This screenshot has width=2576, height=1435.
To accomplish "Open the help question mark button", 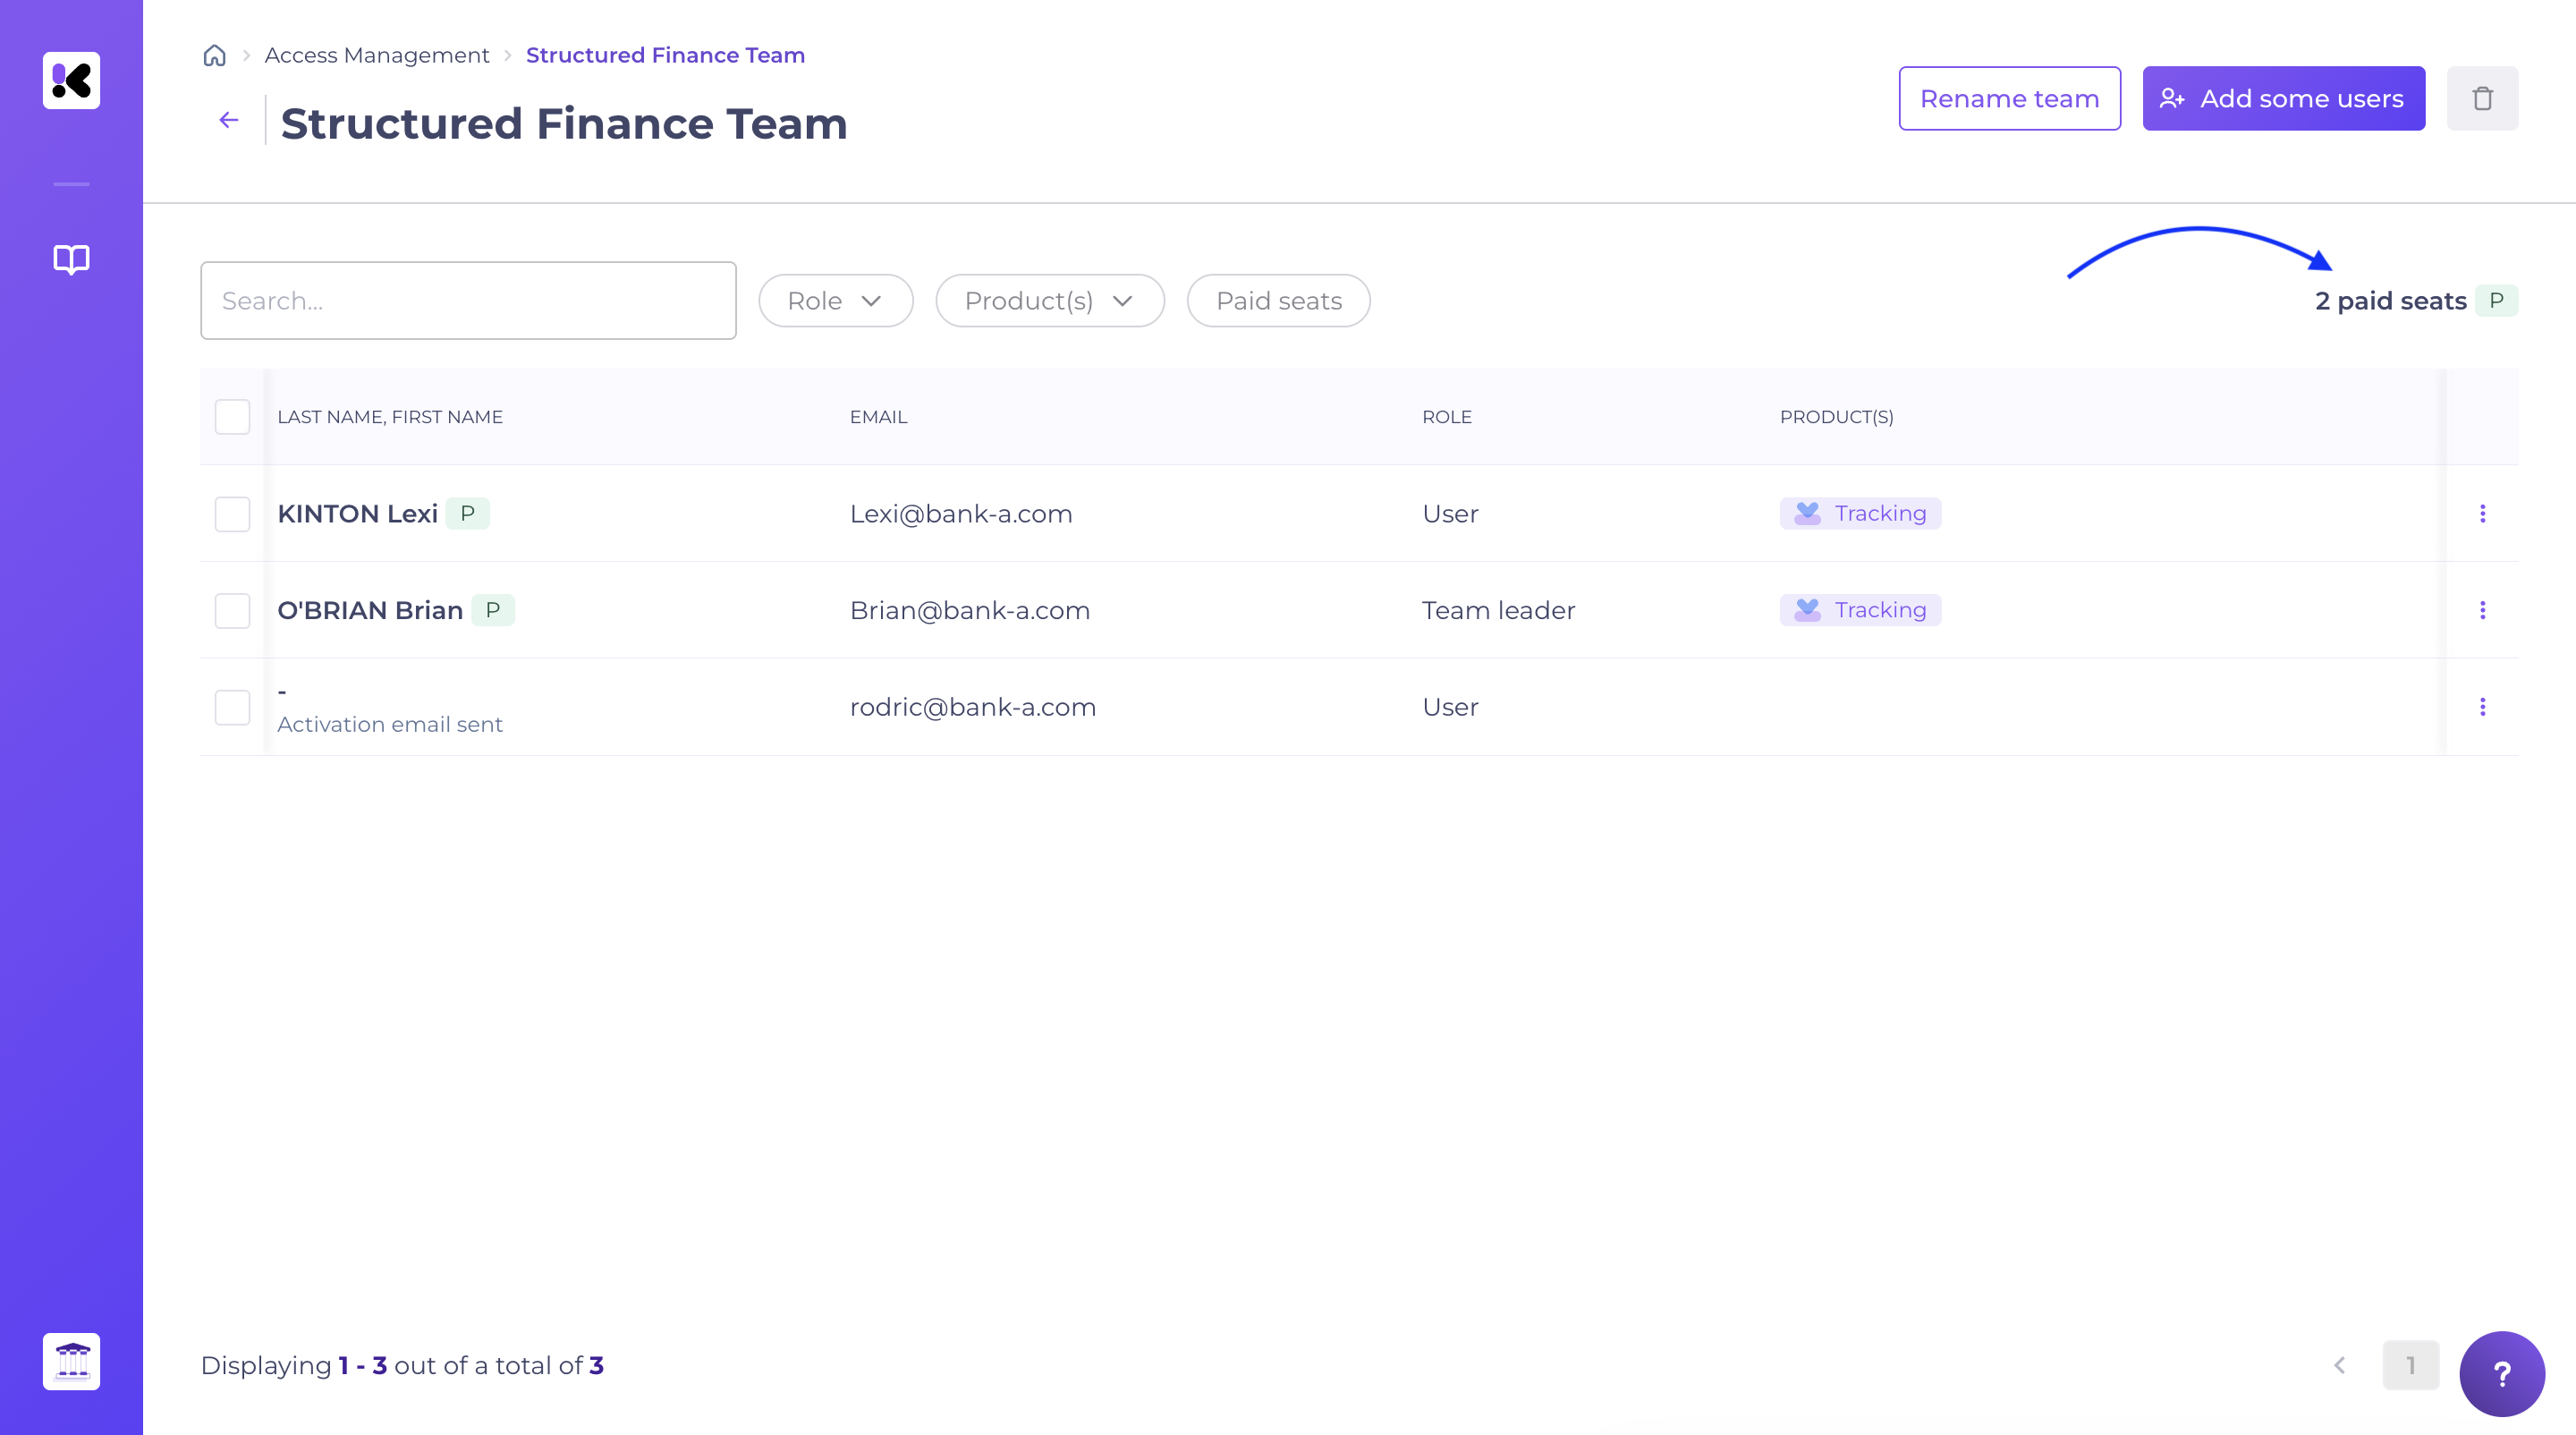I will coord(2501,1373).
